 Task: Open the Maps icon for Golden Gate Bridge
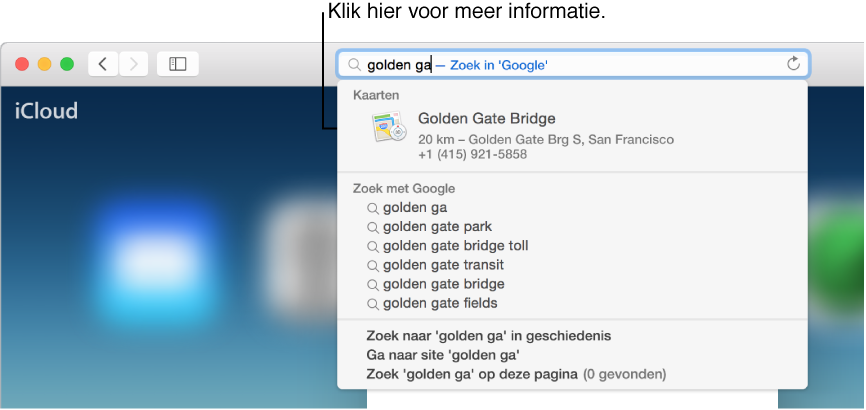tap(388, 127)
